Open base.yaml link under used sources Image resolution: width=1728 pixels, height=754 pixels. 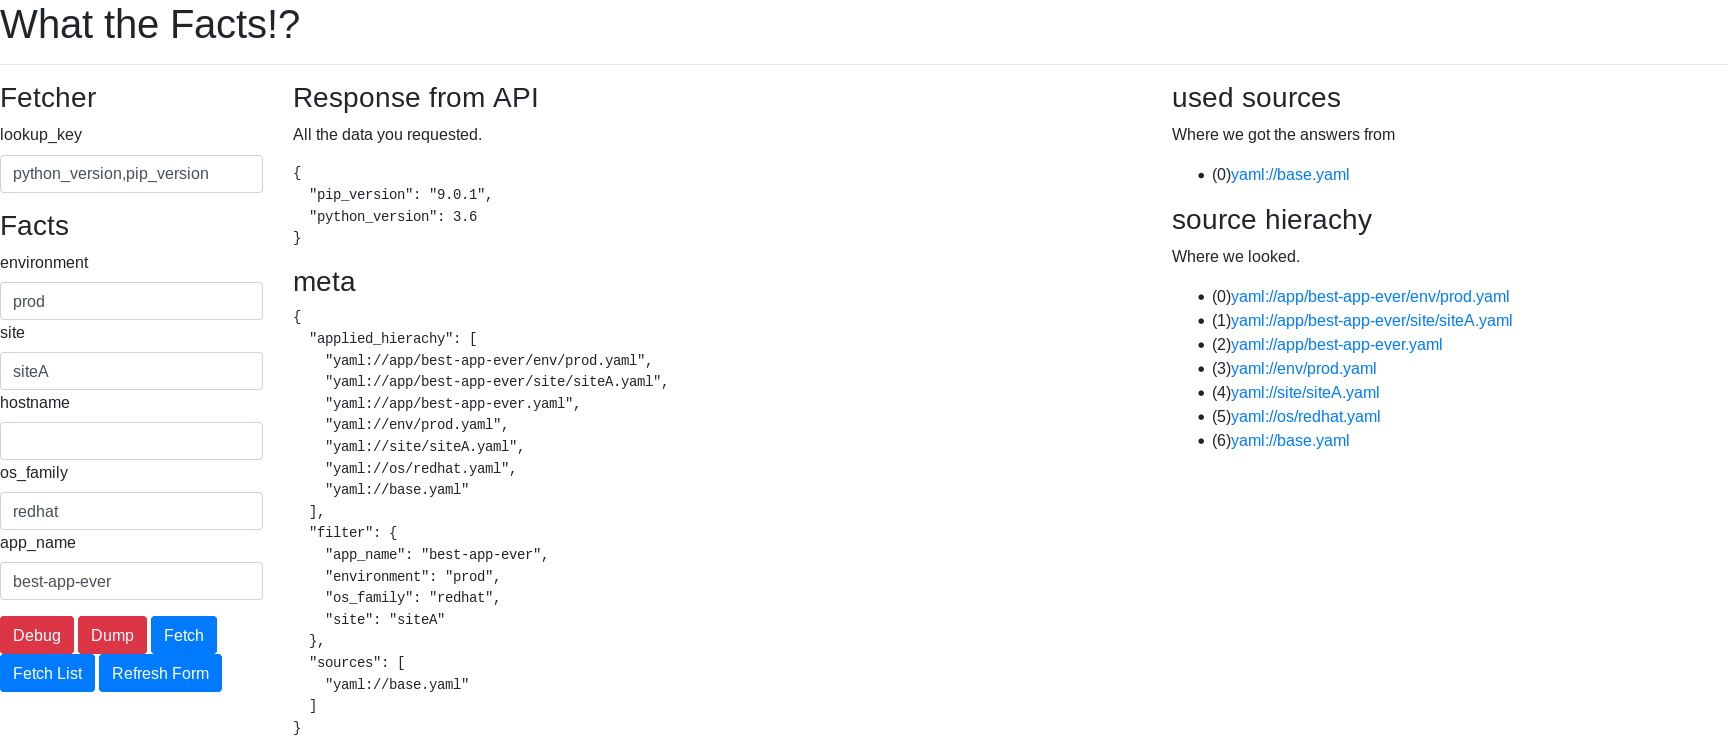tap(1290, 174)
